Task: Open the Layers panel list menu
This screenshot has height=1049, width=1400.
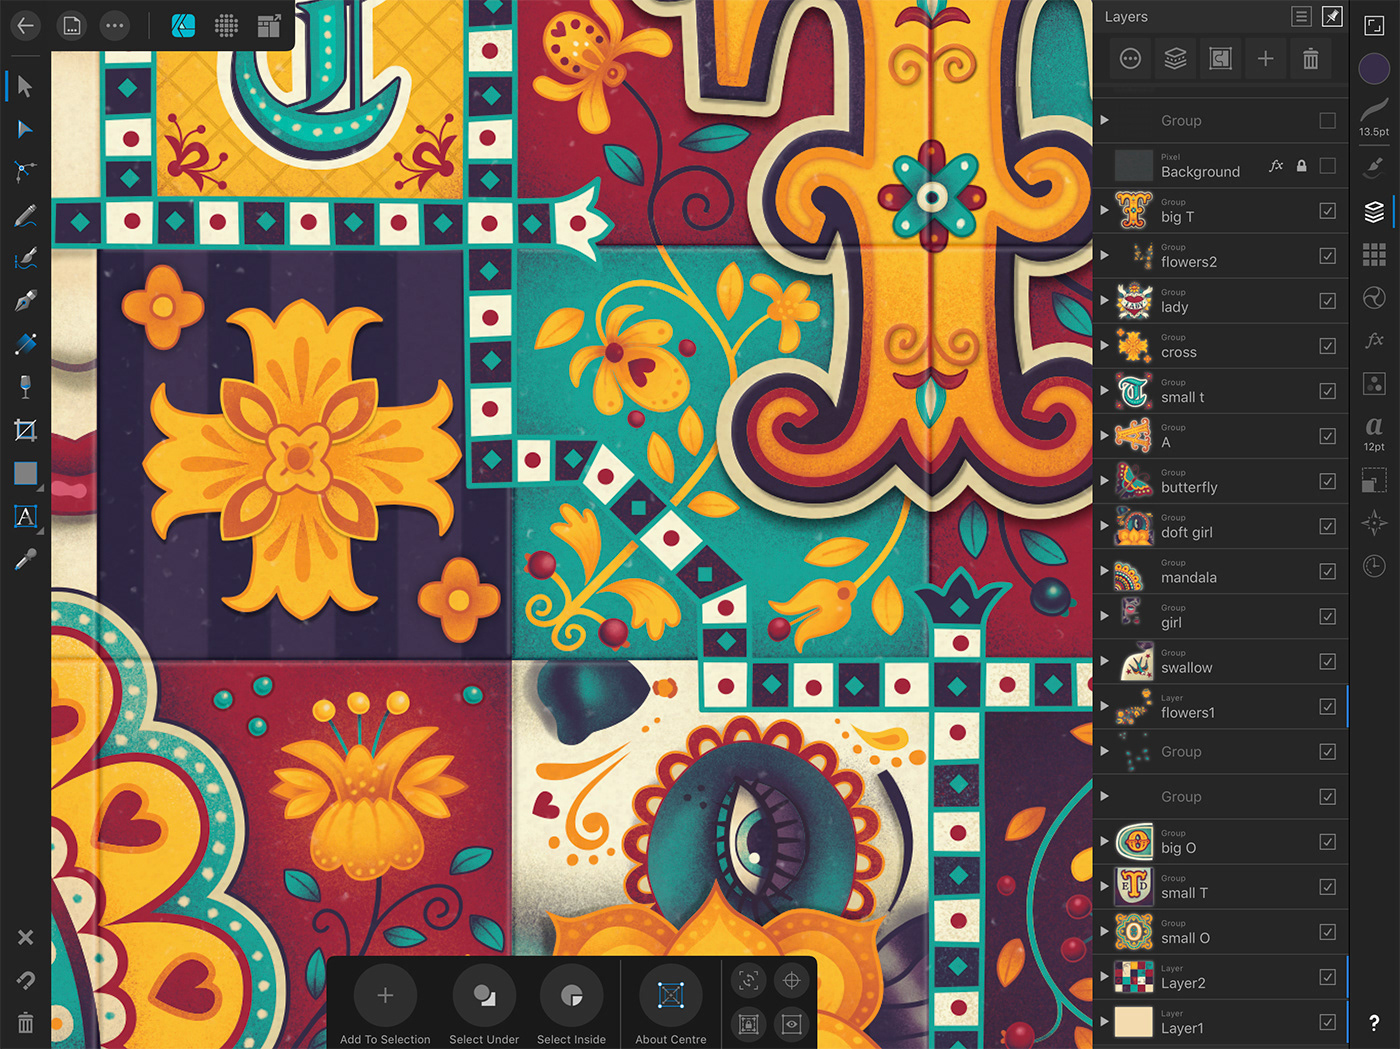Action: pos(1301,16)
